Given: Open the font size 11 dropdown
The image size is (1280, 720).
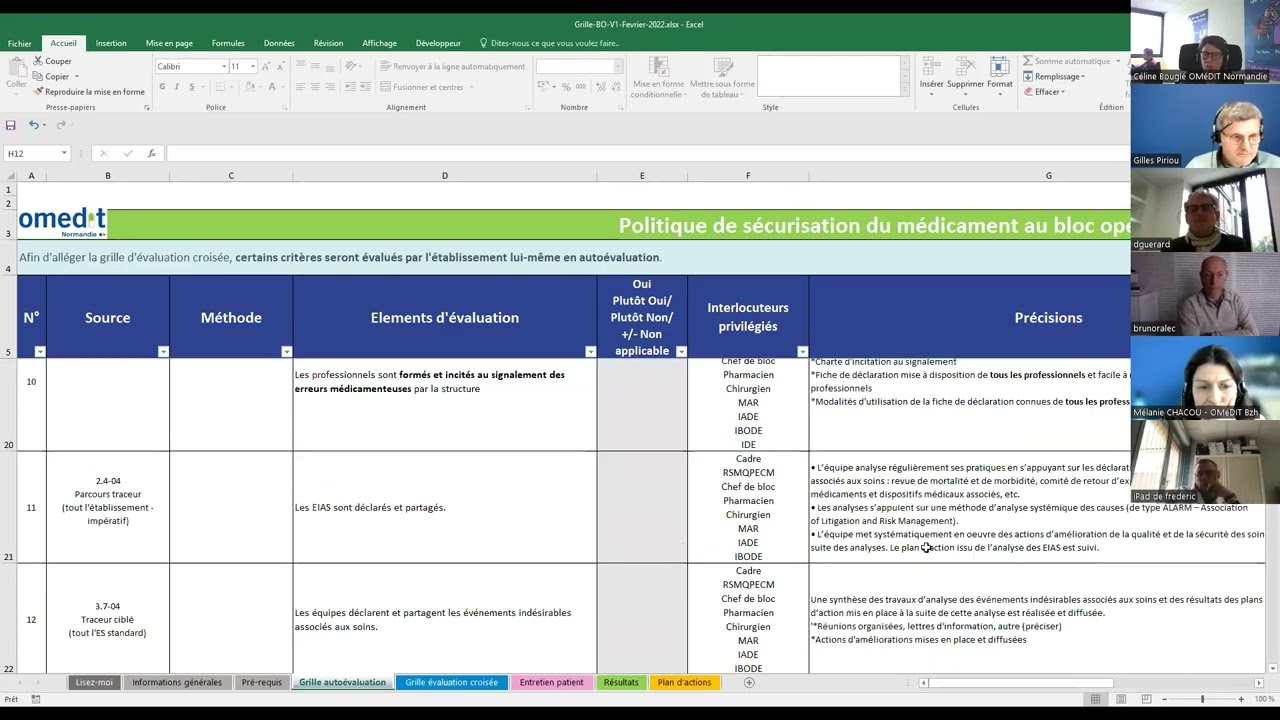Looking at the screenshot, I should click(x=252, y=67).
